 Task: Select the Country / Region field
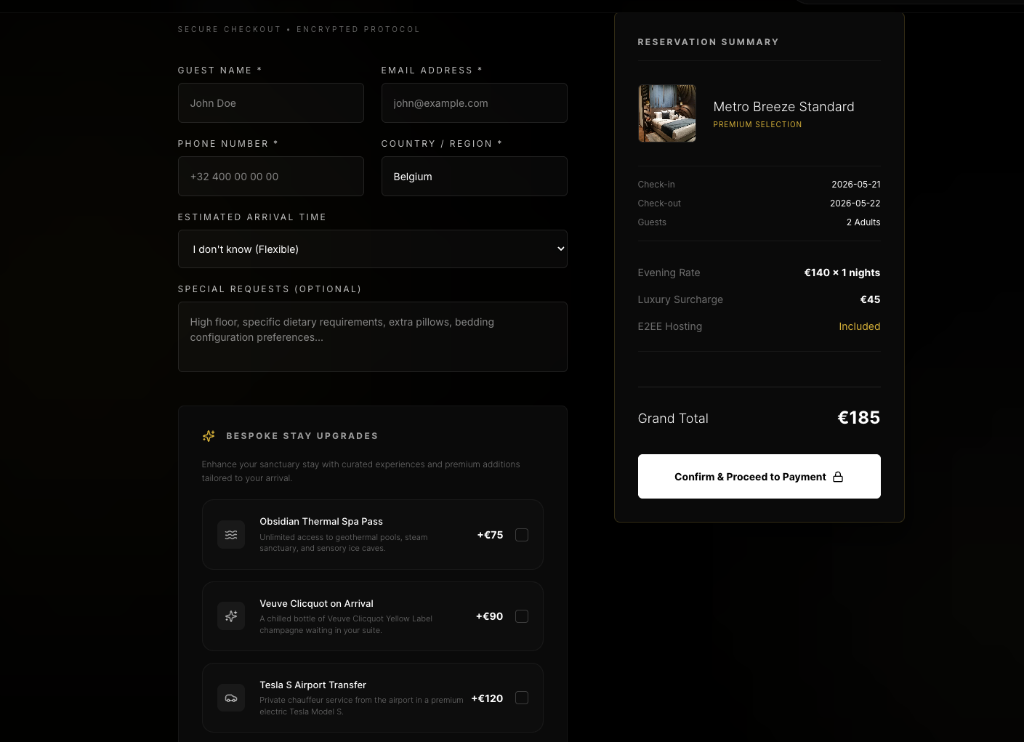pos(474,176)
